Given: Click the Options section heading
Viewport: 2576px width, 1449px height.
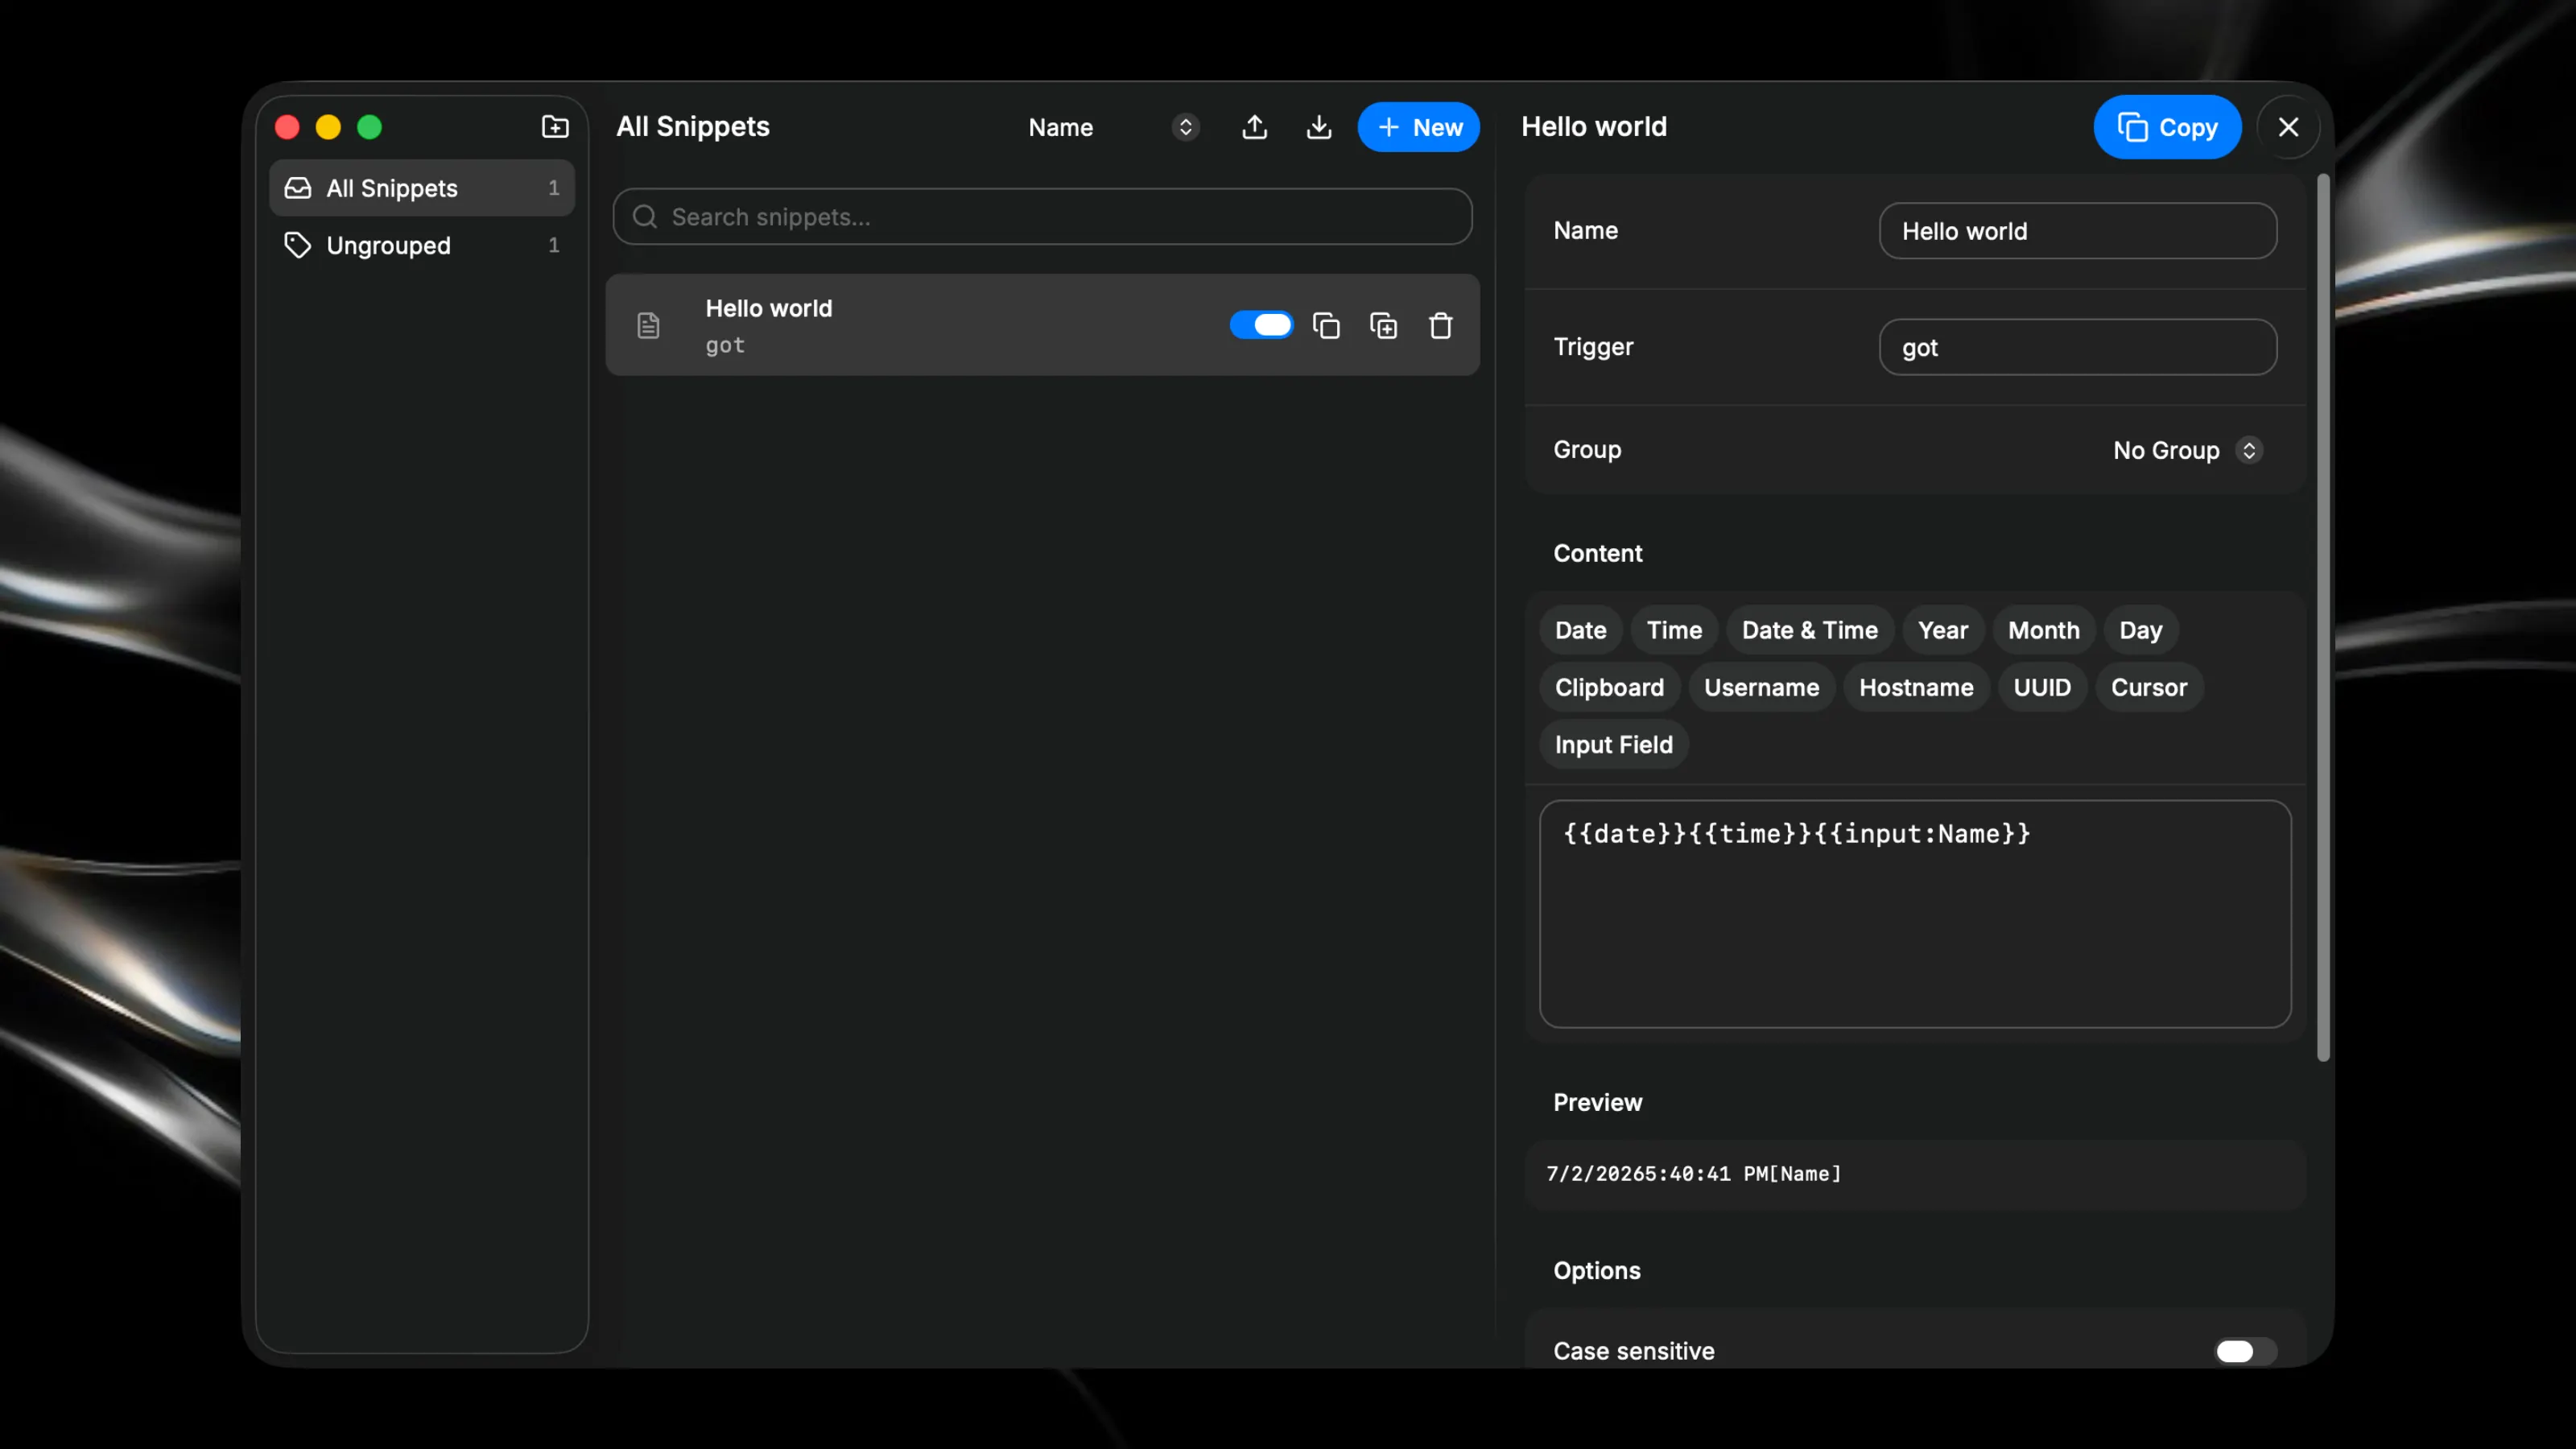Looking at the screenshot, I should pyautogui.click(x=1596, y=1270).
